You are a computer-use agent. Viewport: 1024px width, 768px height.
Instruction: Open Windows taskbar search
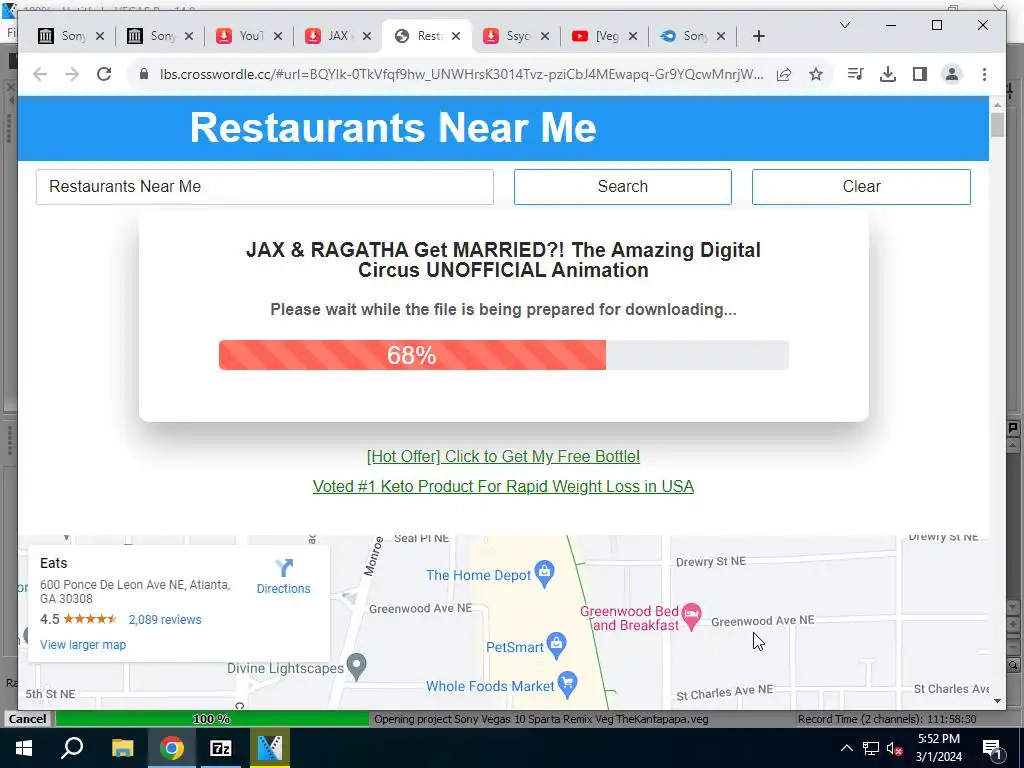click(x=72, y=748)
